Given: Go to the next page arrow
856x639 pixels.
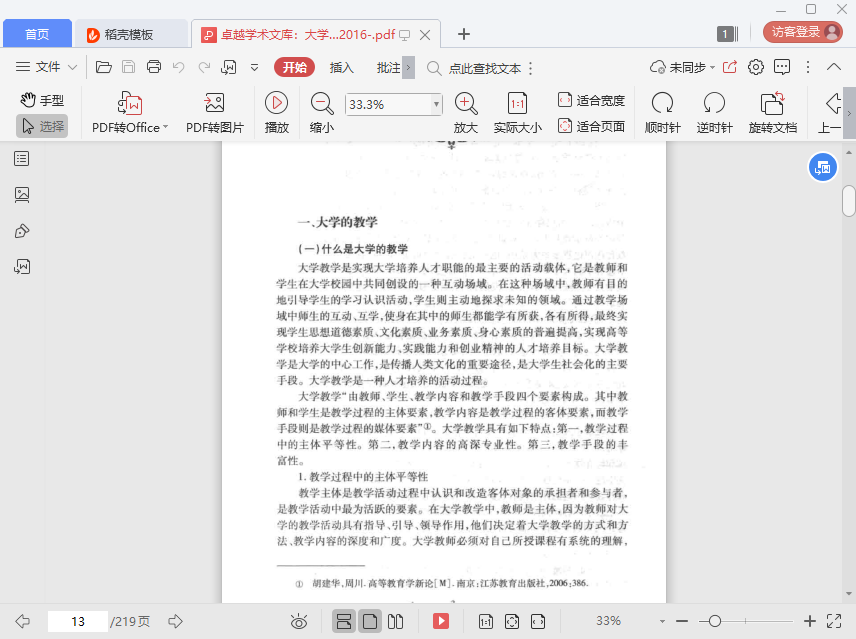Looking at the screenshot, I should pos(175,621).
